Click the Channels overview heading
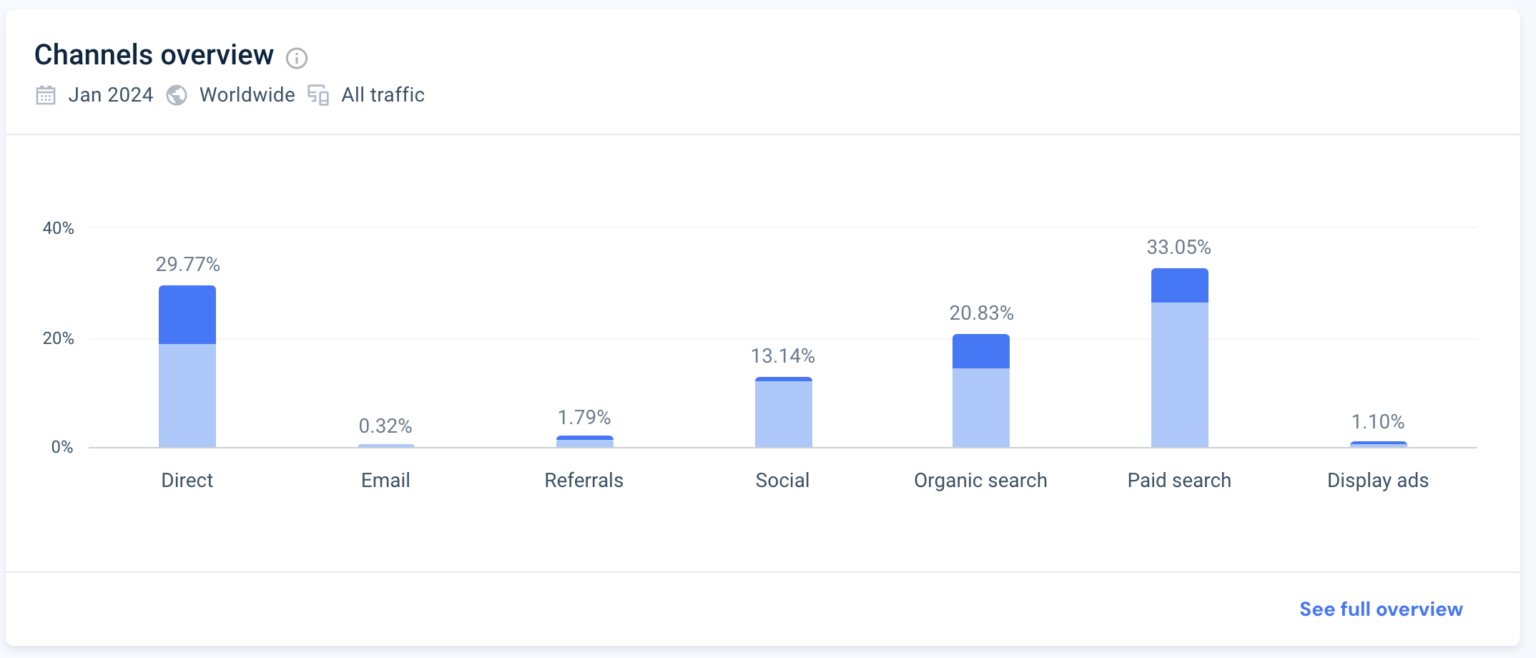This screenshot has height=658, width=1536. (154, 54)
